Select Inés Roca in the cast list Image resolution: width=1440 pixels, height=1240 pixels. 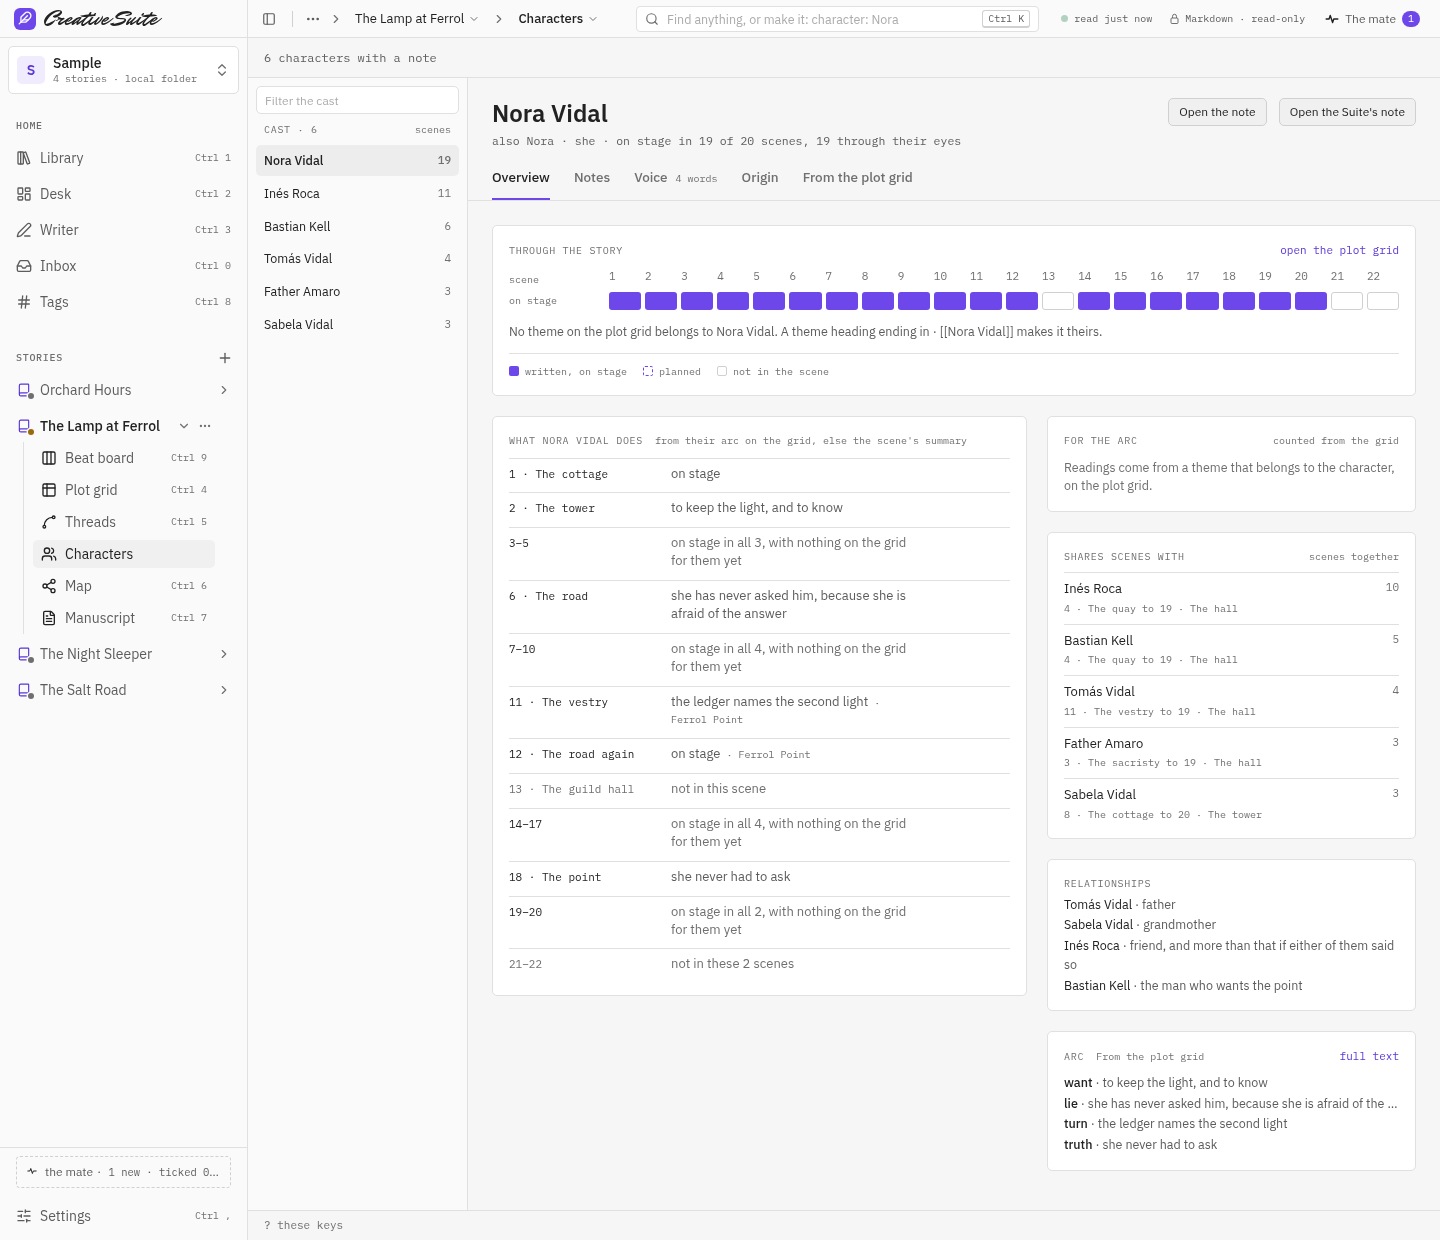tap(357, 193)
